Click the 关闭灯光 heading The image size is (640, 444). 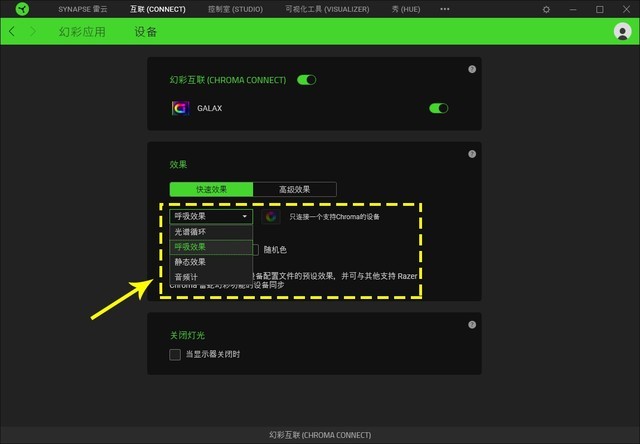[x=187, y=335]
